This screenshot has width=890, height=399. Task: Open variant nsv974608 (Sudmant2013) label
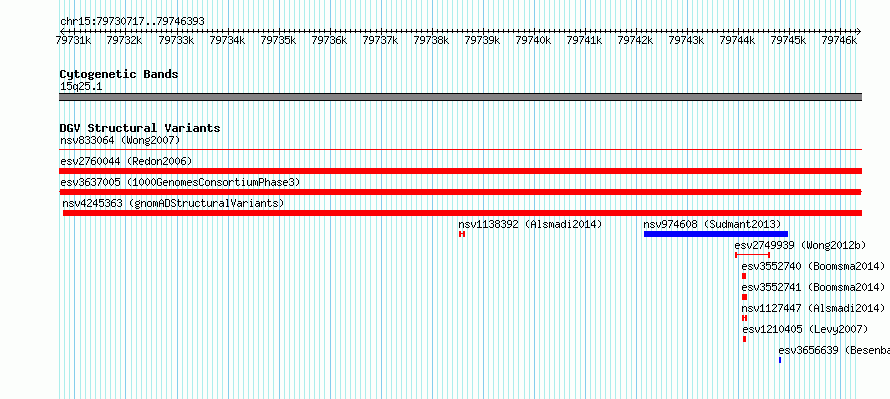[x=712, y=224]
